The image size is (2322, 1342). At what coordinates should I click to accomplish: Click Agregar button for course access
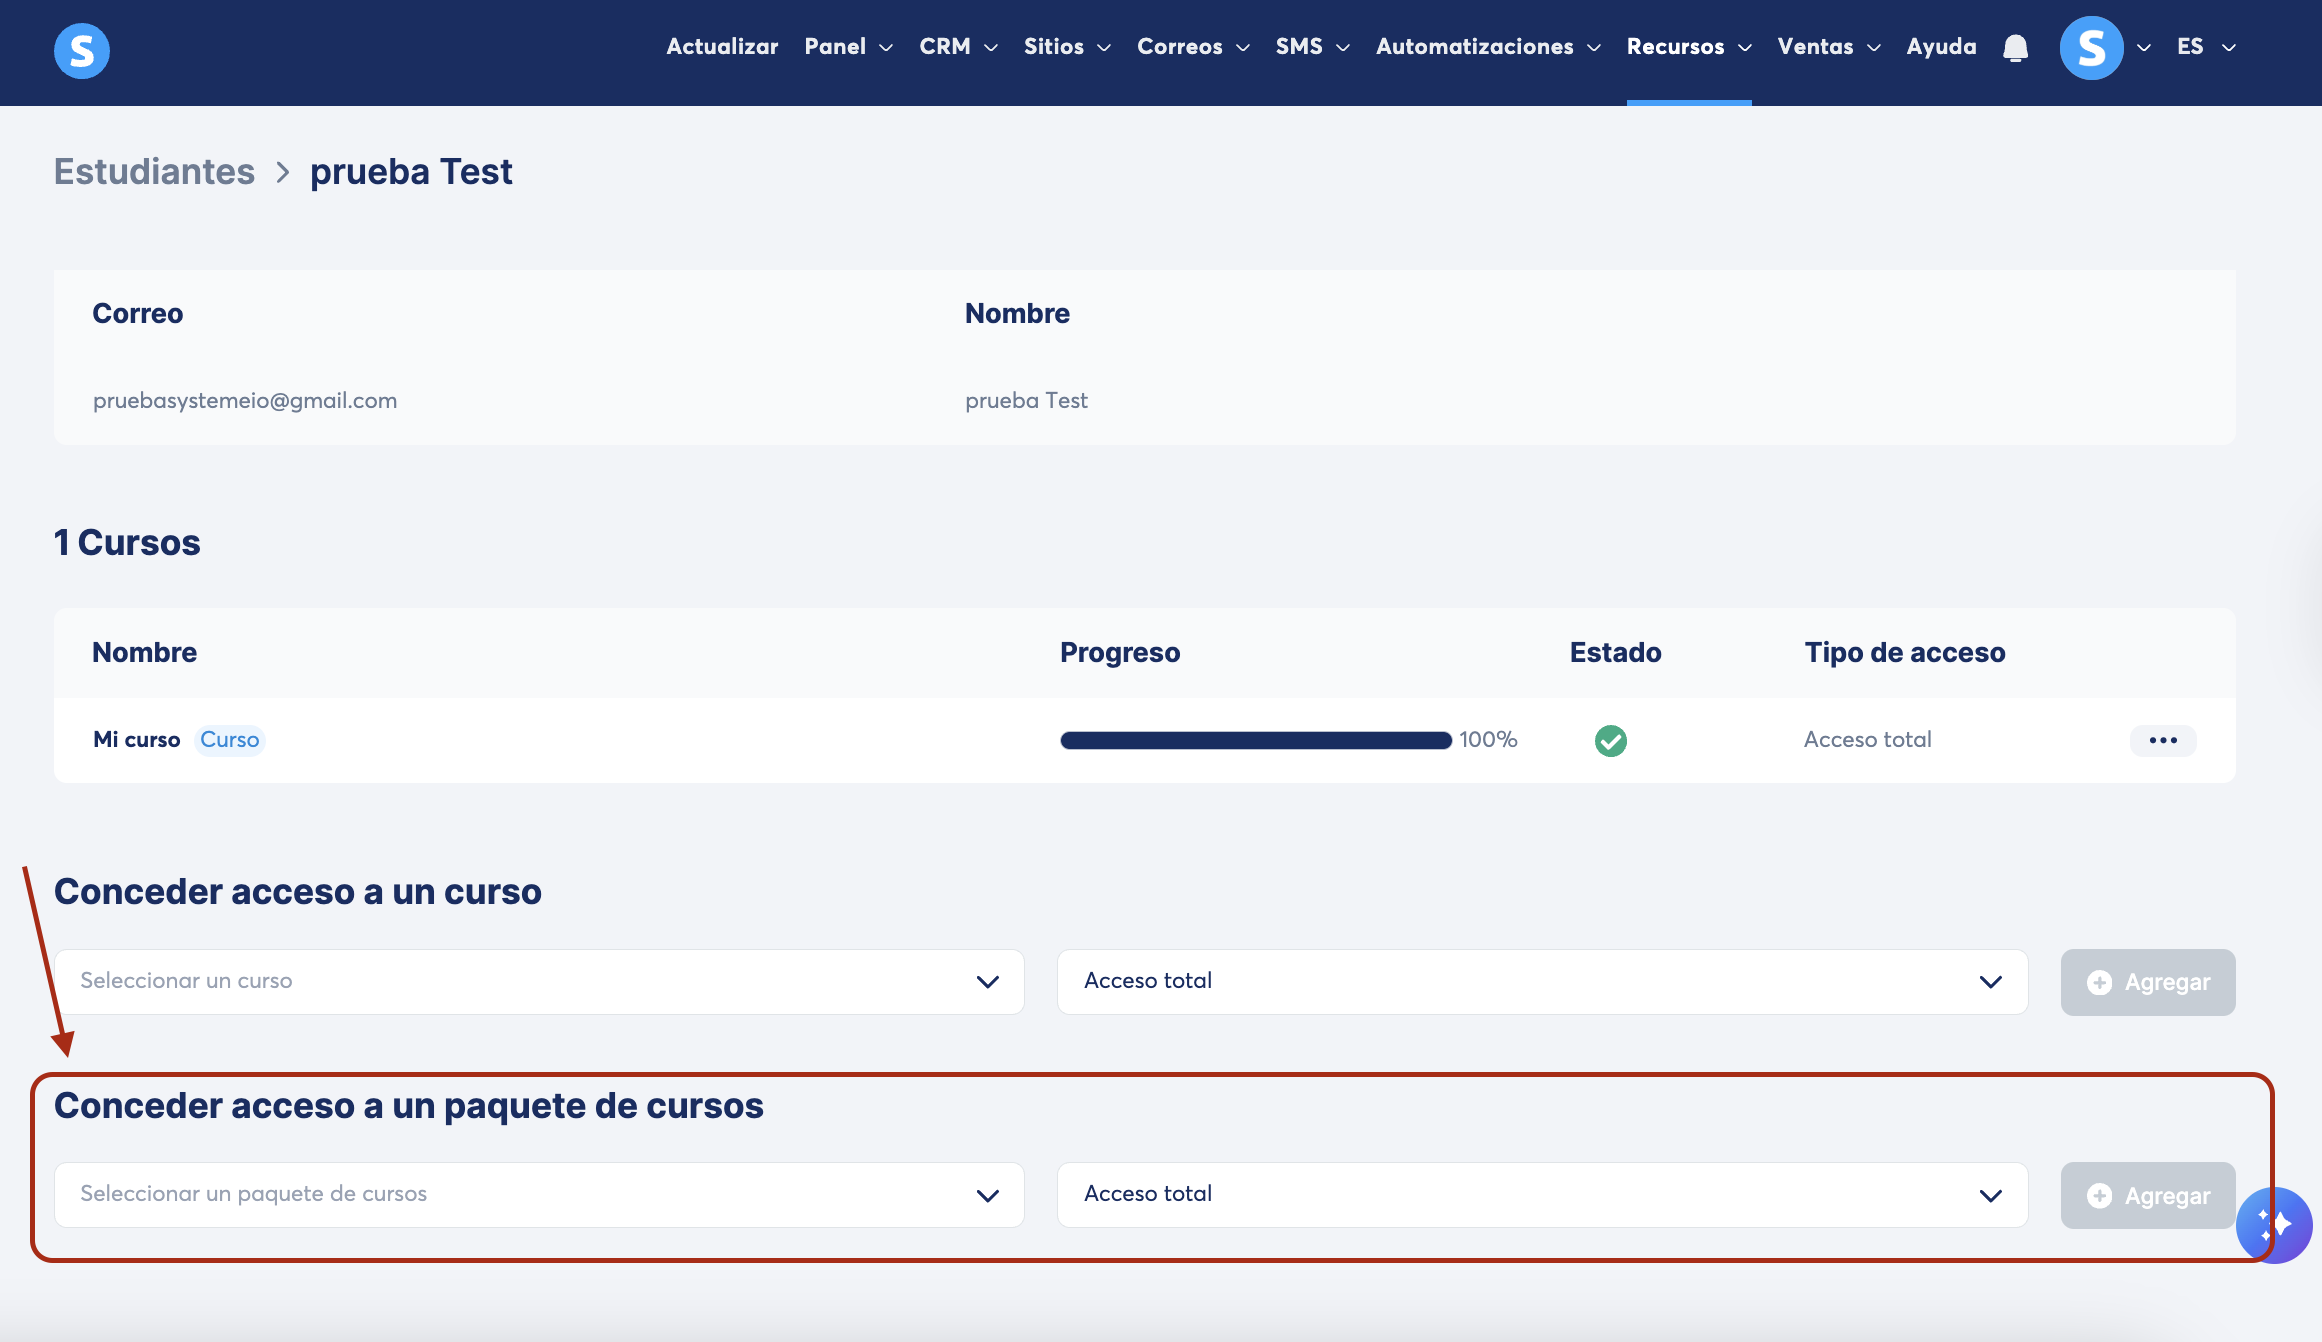(x=2147, y=982)
